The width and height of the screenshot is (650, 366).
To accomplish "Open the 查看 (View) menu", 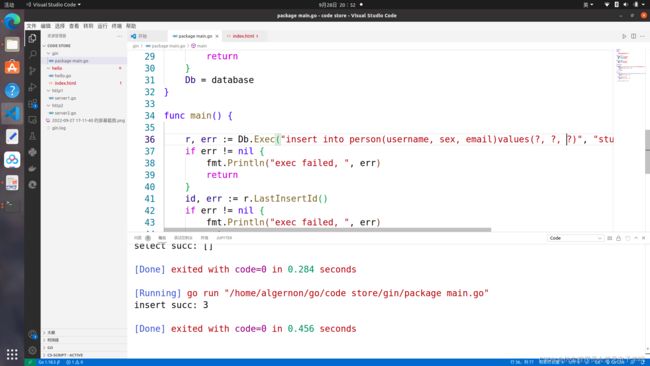I will [x=74, y=26].
